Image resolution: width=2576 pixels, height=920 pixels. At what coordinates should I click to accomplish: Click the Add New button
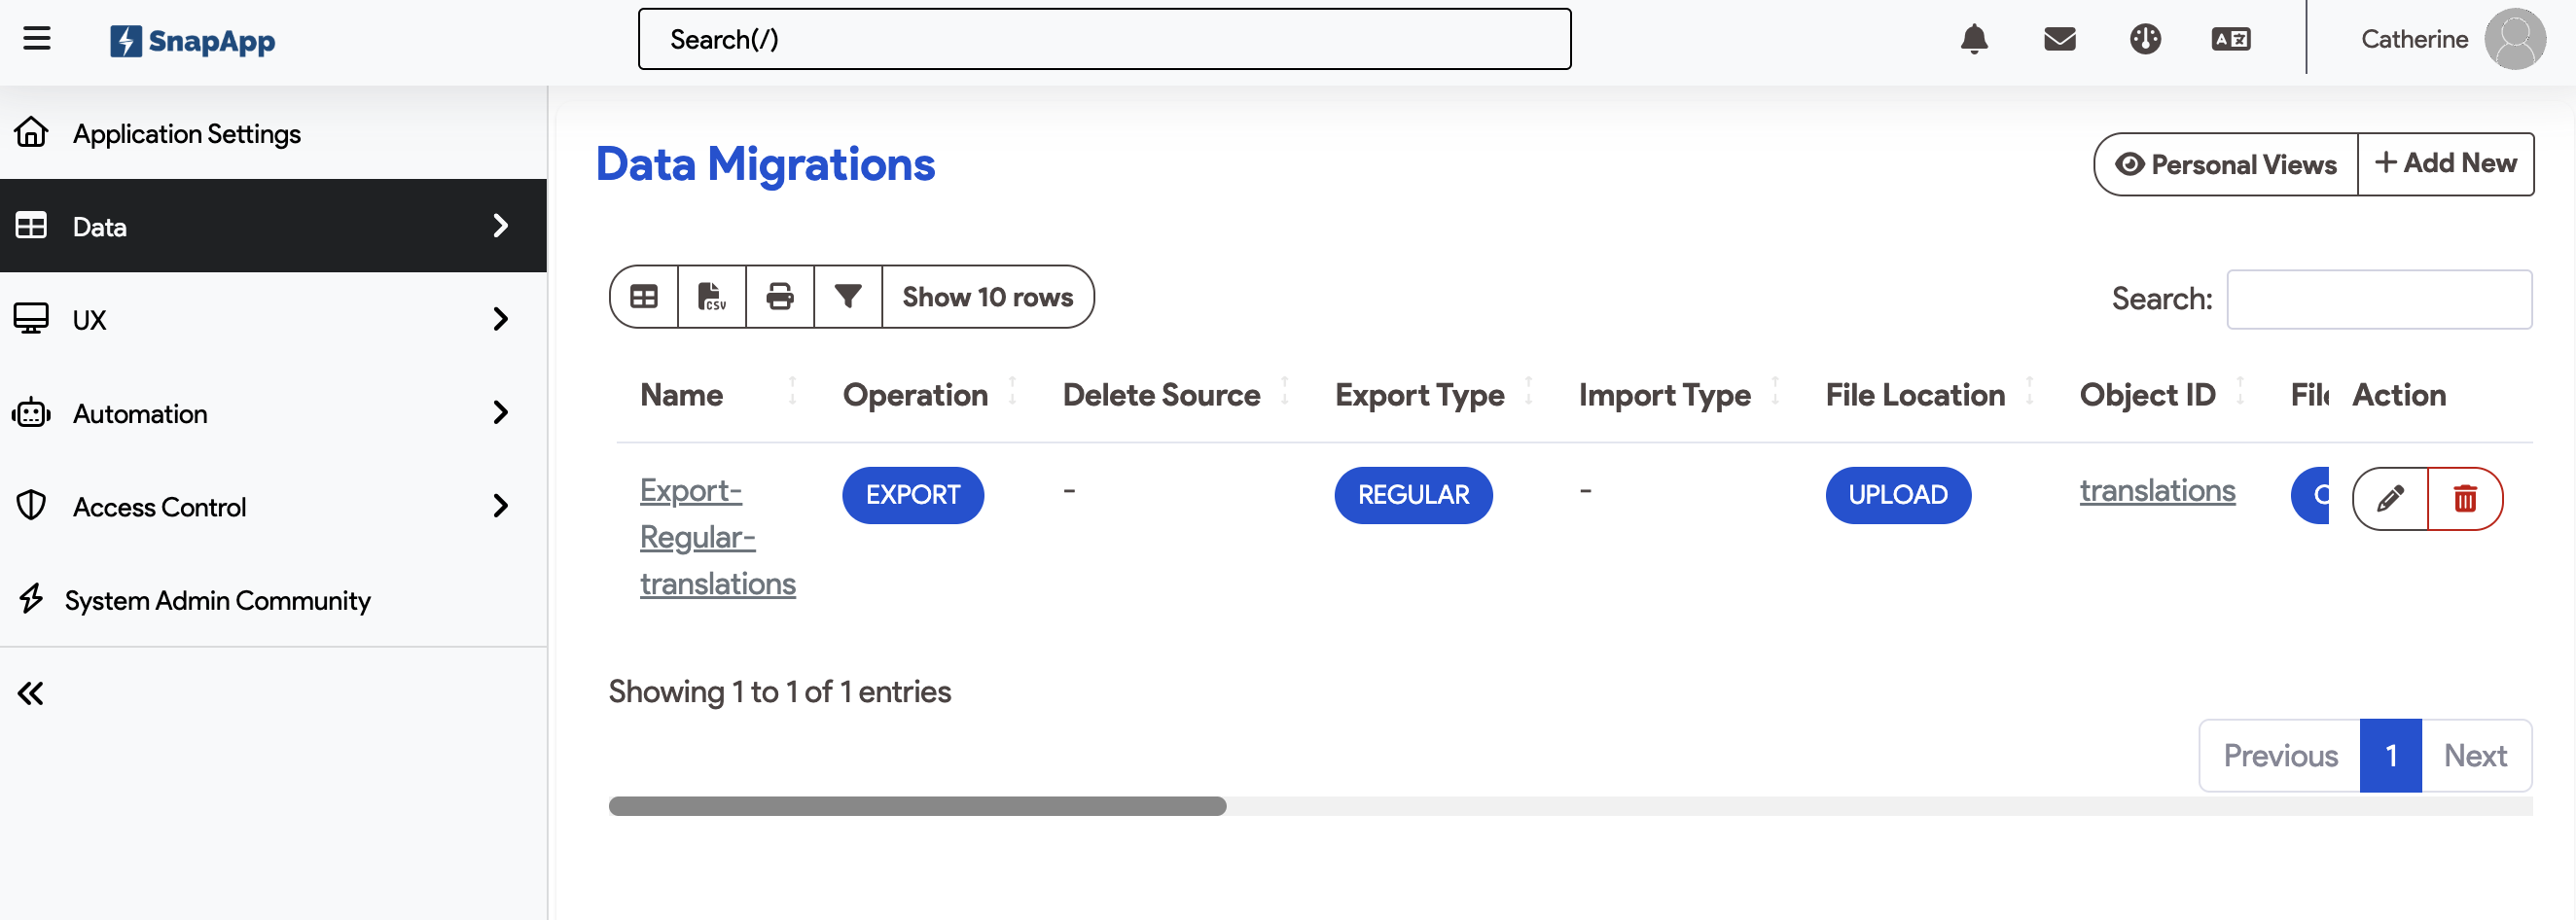[x=2446, y=163]
